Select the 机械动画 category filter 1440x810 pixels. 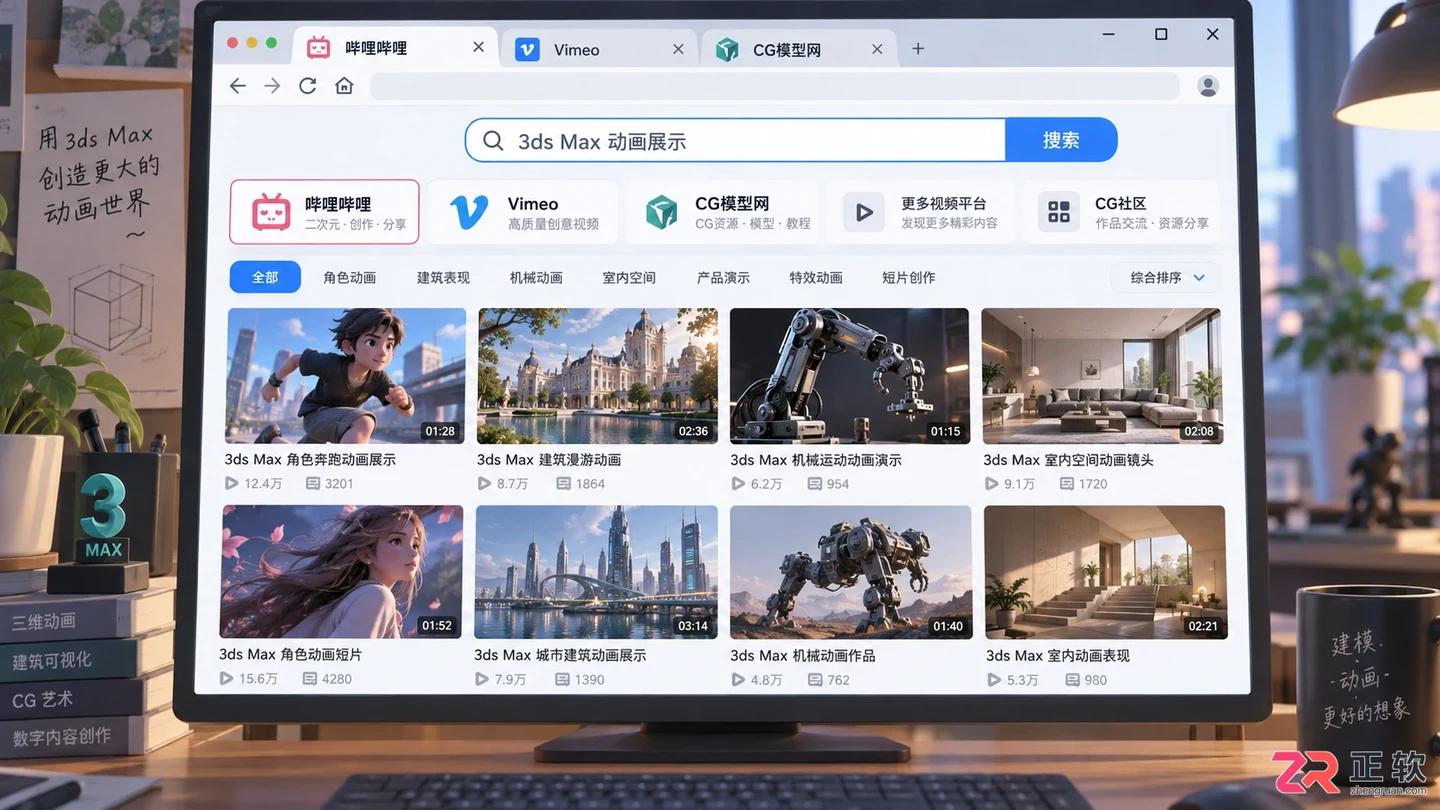[536, 277]
